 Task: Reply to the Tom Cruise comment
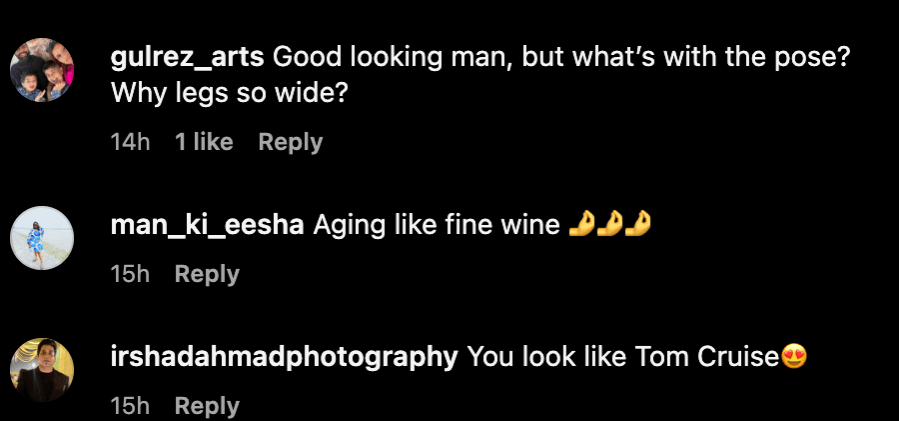207,406
